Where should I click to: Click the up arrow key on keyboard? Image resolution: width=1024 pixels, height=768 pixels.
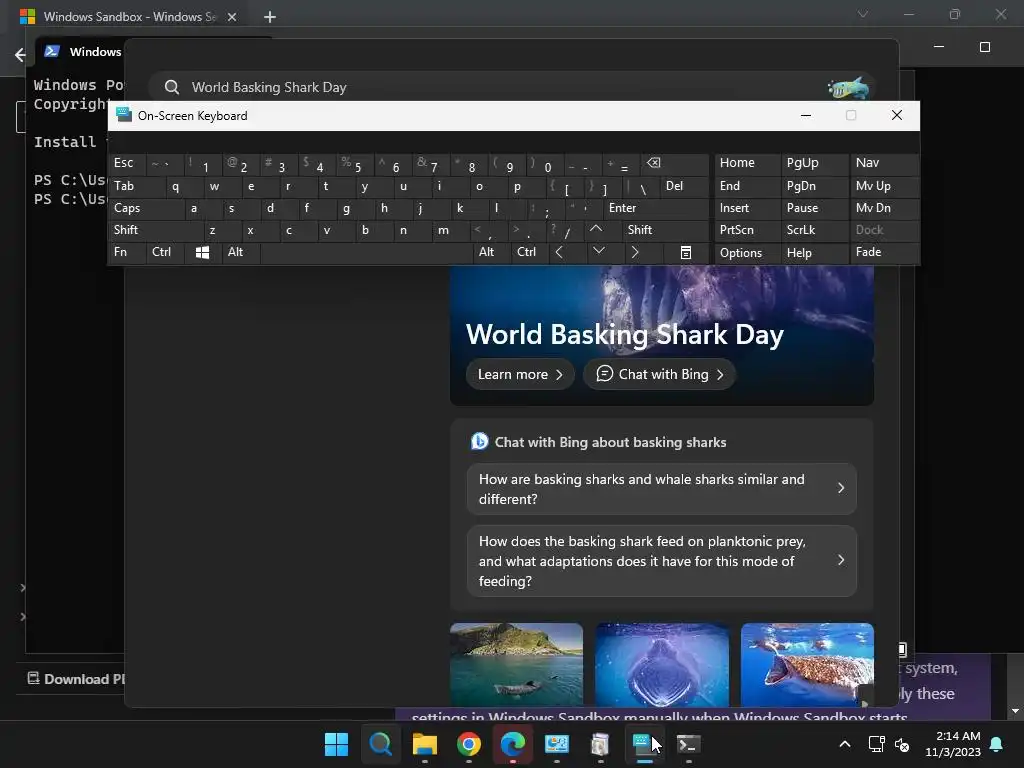point(596,229)
